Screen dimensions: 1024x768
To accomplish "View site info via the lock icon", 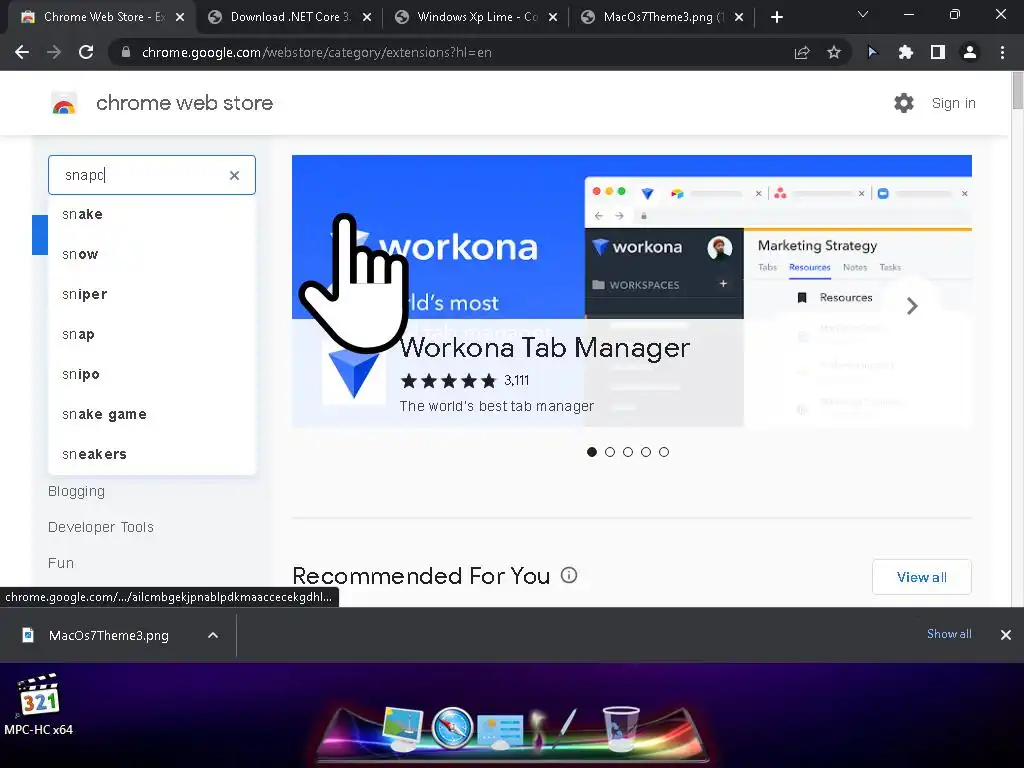I will 126,52.
